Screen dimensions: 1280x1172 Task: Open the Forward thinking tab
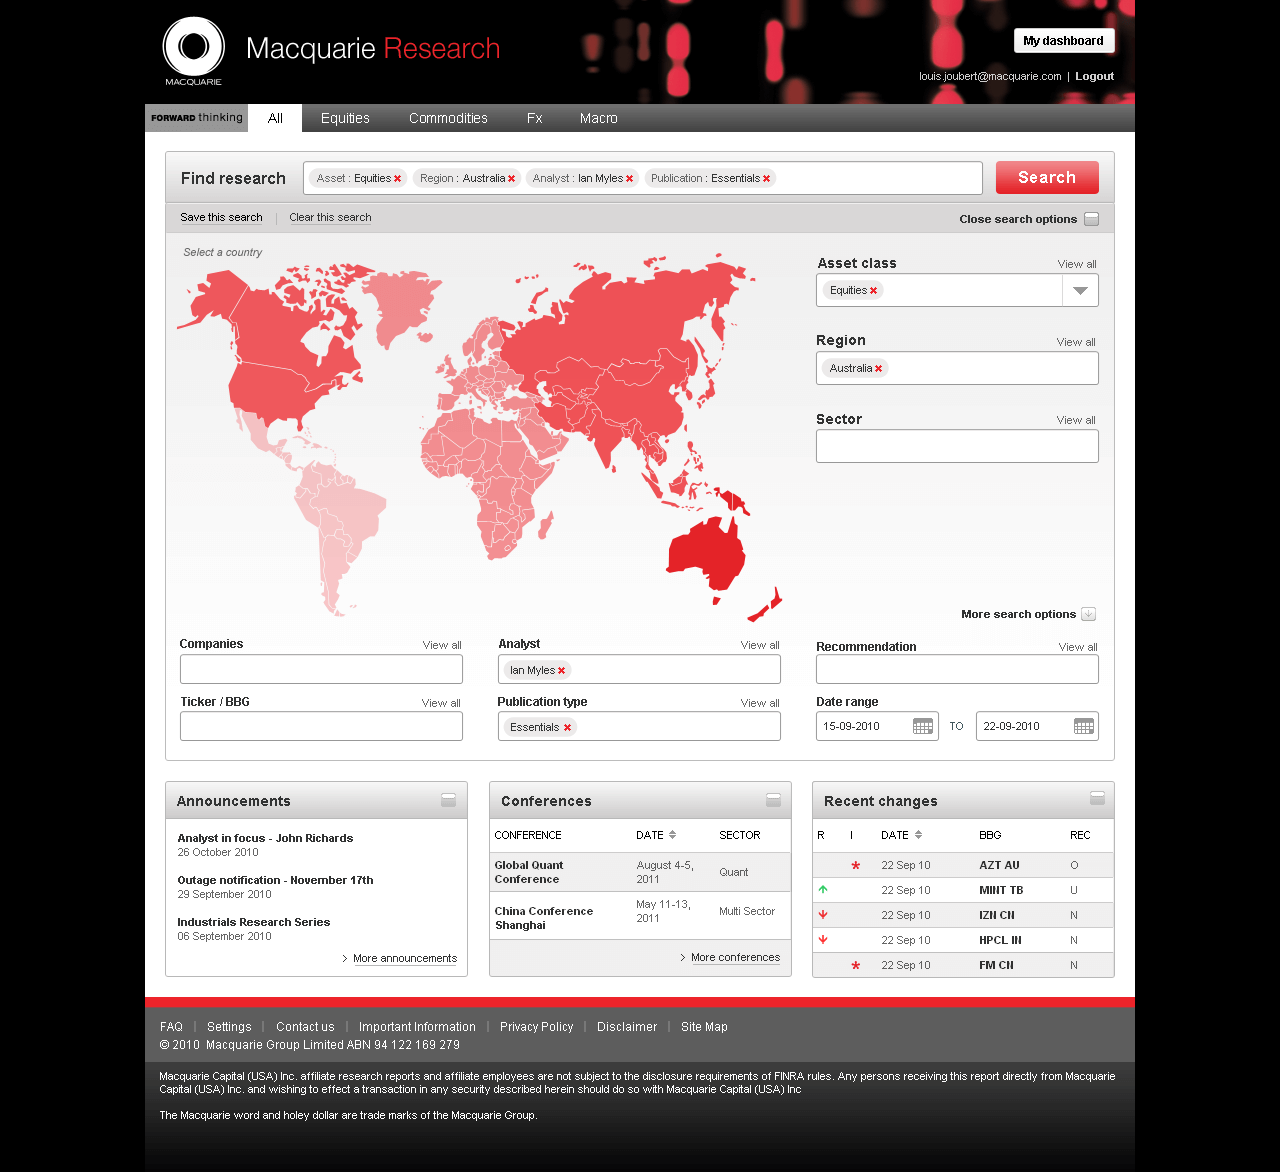[197, 118]
